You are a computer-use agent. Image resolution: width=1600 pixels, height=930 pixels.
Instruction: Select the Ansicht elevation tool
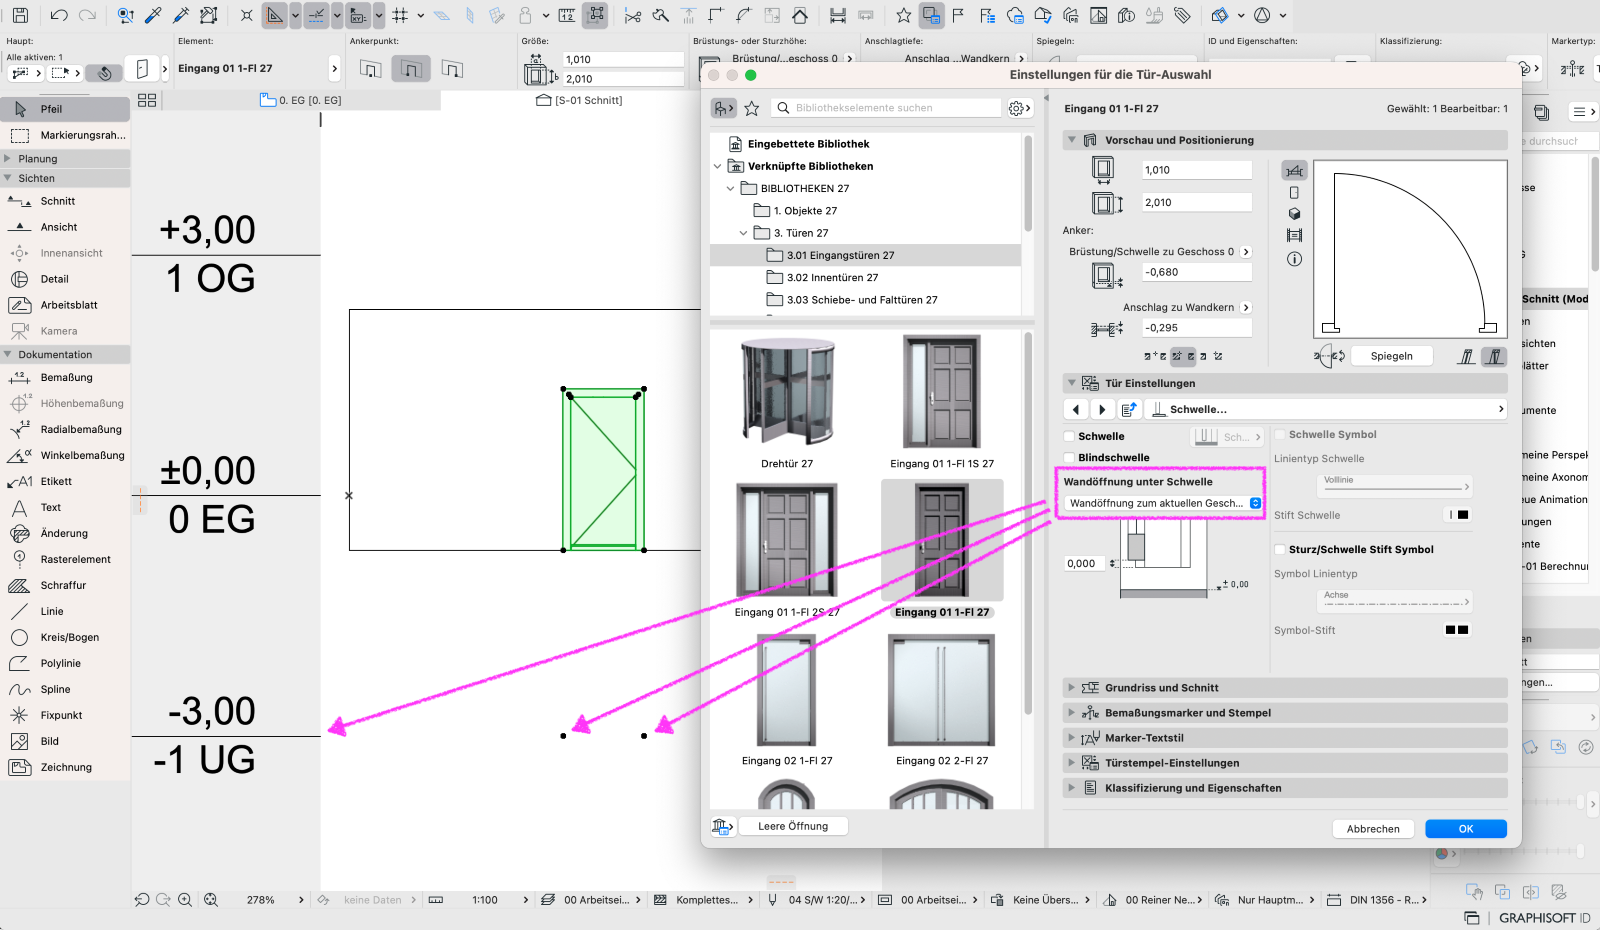click(65, 227)
